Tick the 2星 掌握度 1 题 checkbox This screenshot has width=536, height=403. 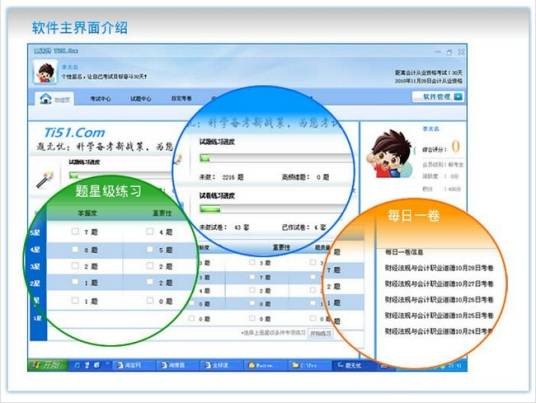75,282
